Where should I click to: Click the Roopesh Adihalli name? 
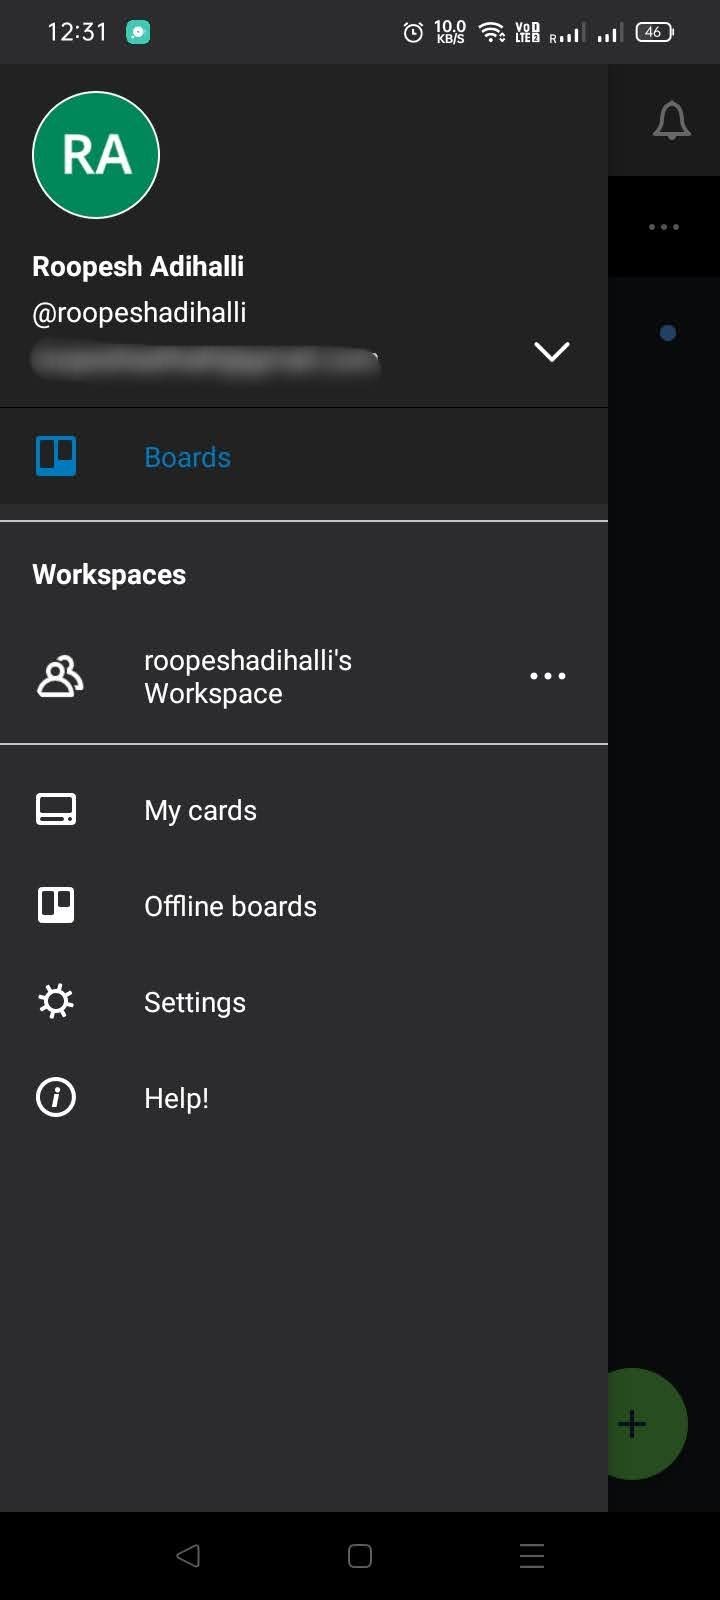click(x=138, y=266)
